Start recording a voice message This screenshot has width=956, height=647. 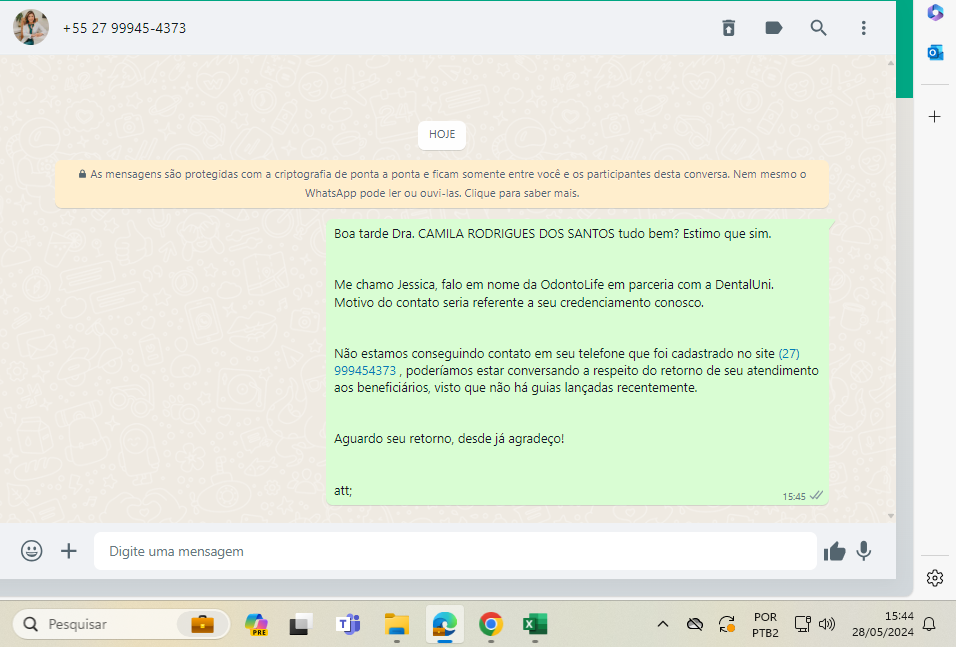[863, 551]
